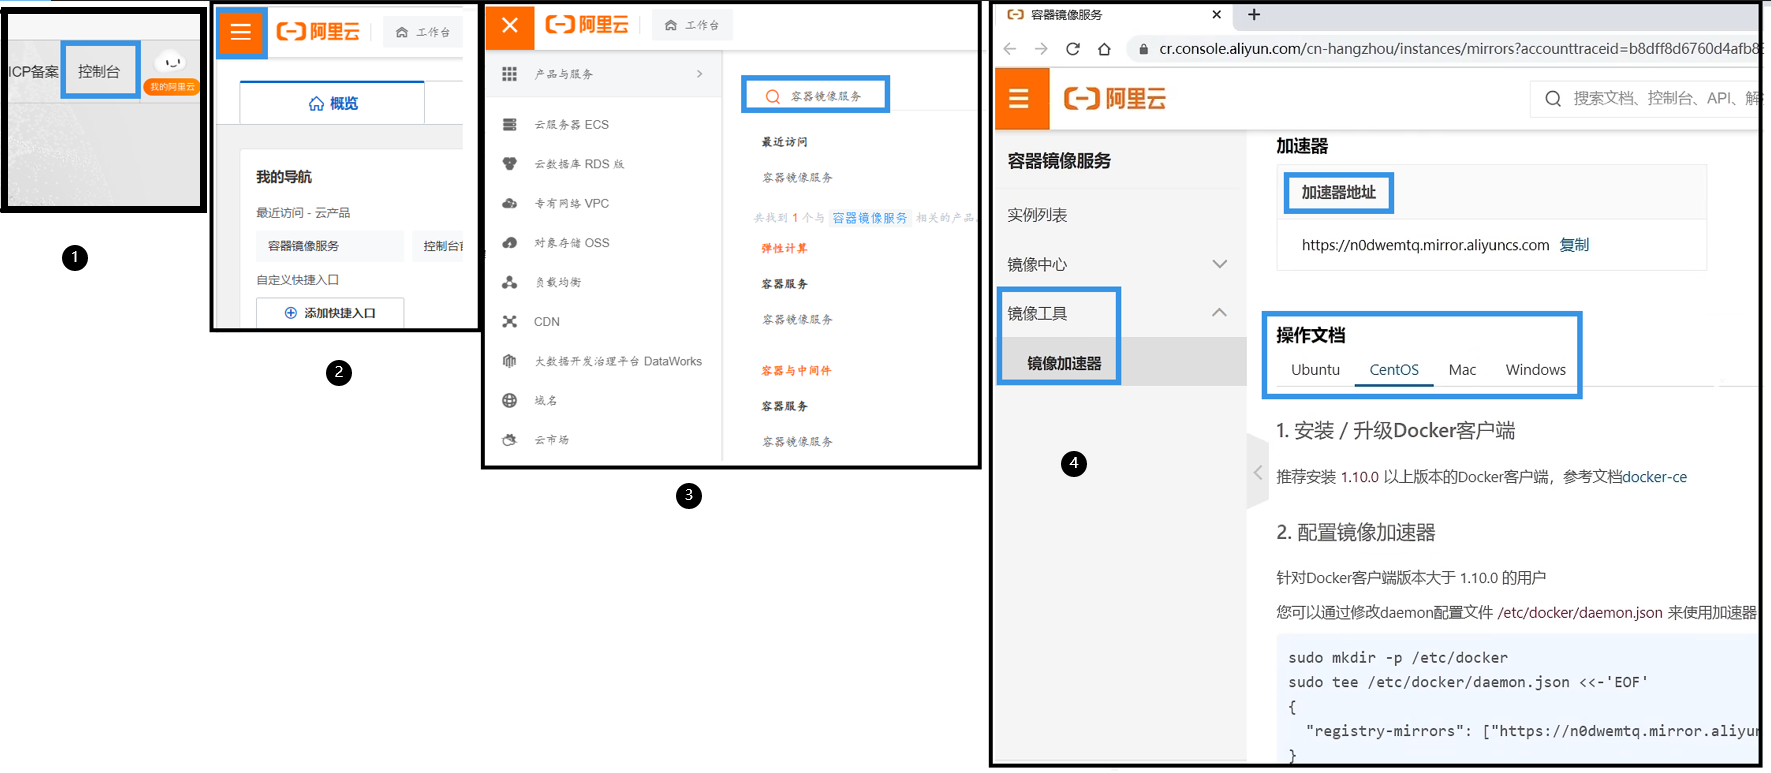
Task: Click the DataWorks cube icon
Action: pos(510,361)
